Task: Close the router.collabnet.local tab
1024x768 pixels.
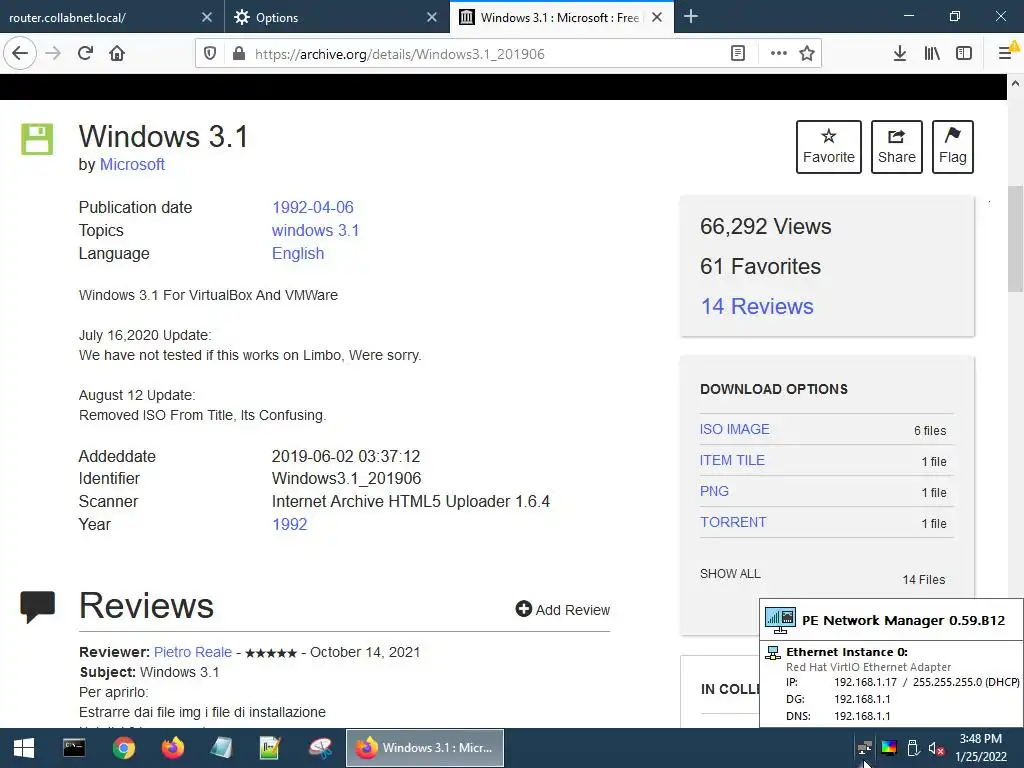Action: coord(206,18)
